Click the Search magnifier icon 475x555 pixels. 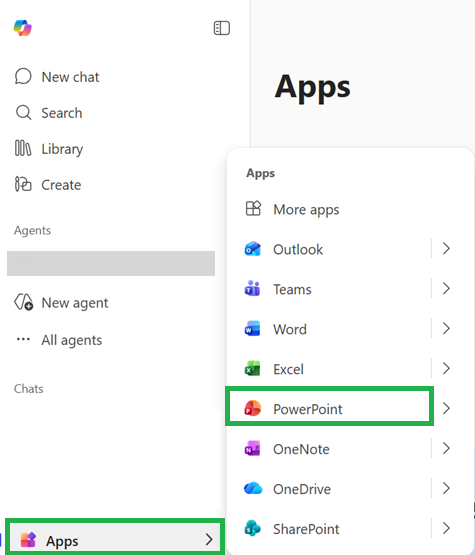pyautogui.click(x=23, y=113)
